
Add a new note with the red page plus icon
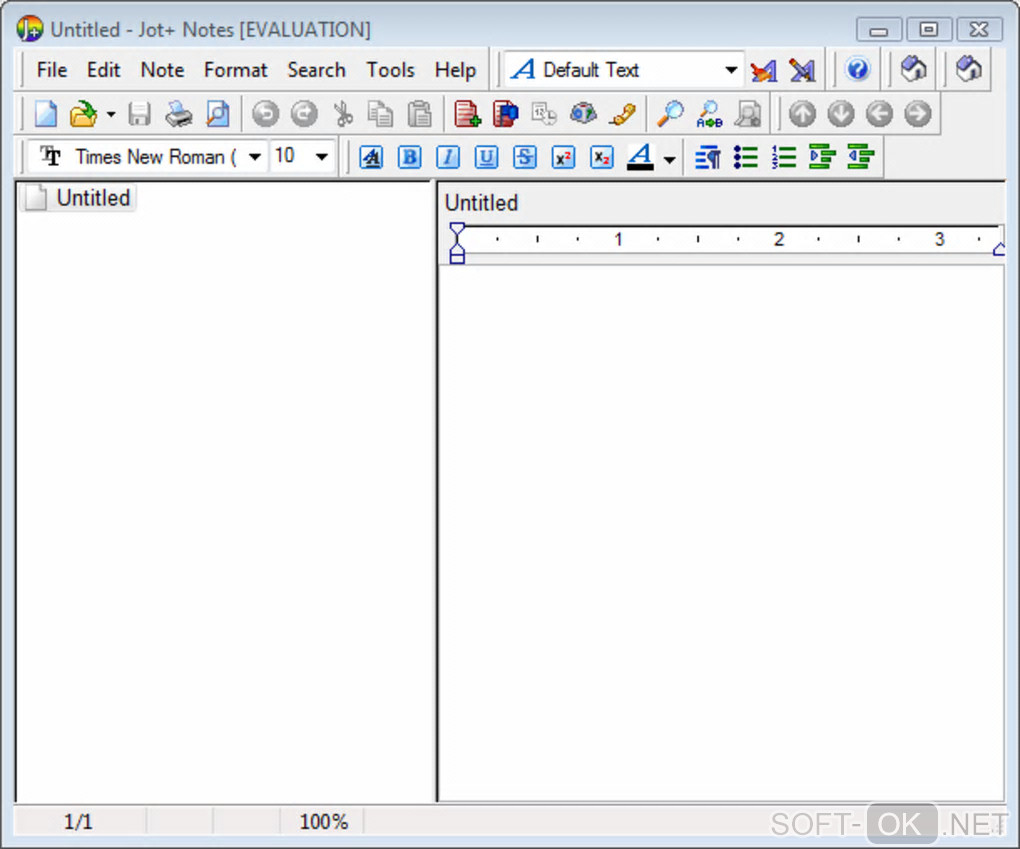click(467, 115)
